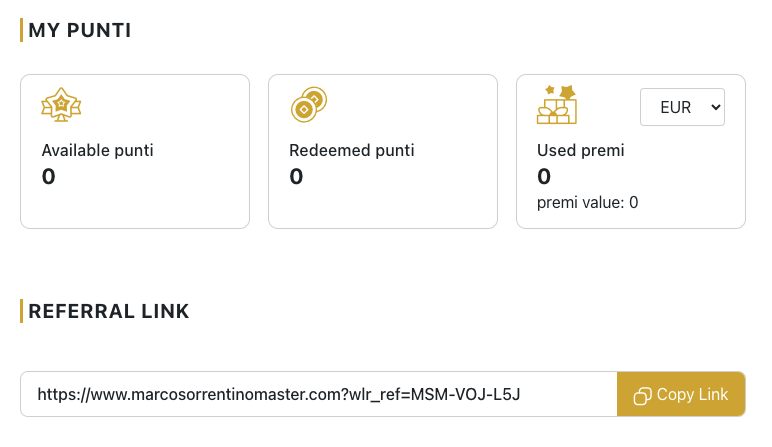Click the Copy Link button
772x447 pixels.
pyautogui.click(x=681, y=394)
